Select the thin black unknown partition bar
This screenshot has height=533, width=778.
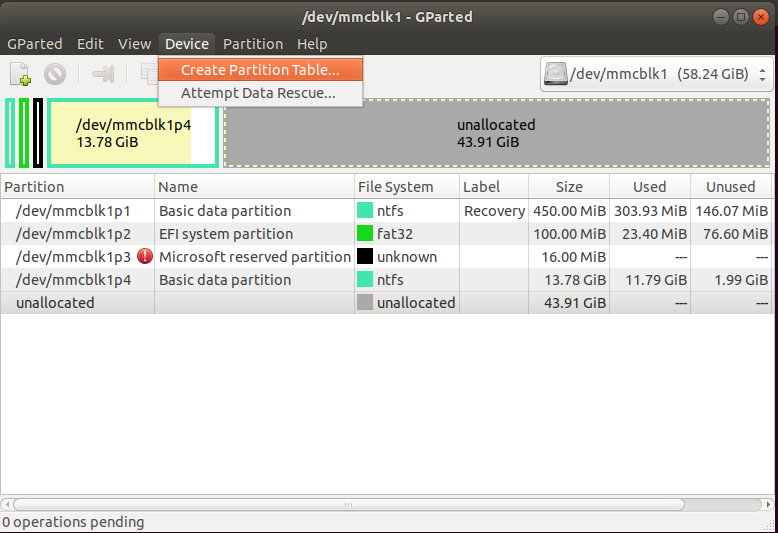[38, 133]
